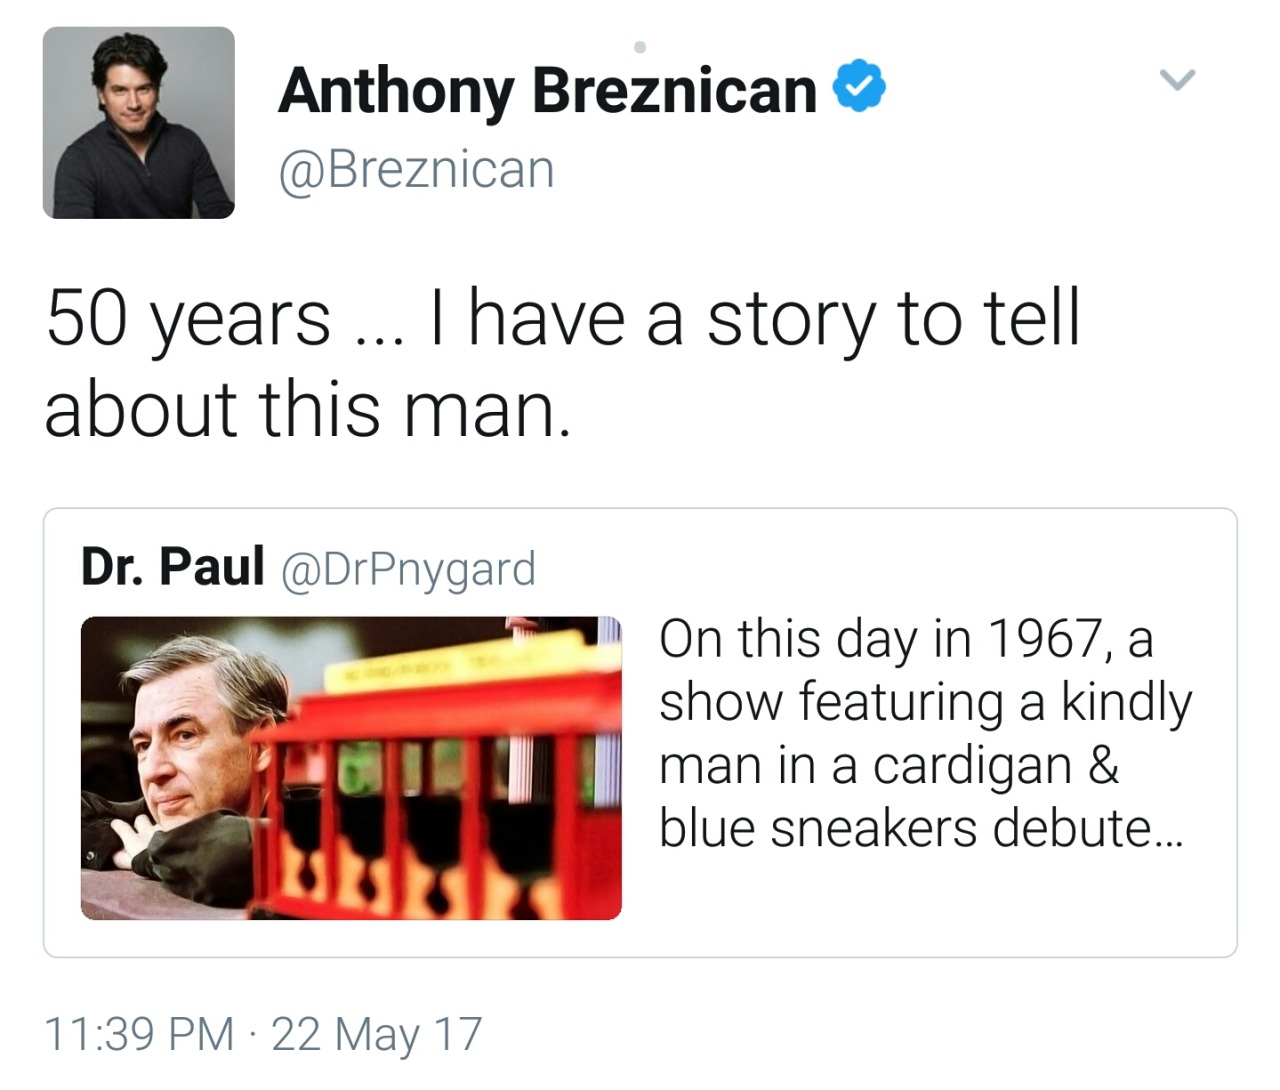Open the quoted tweet's photo thumbnail
Viewport: 1280px width, 1090px height.
[351, 767]
